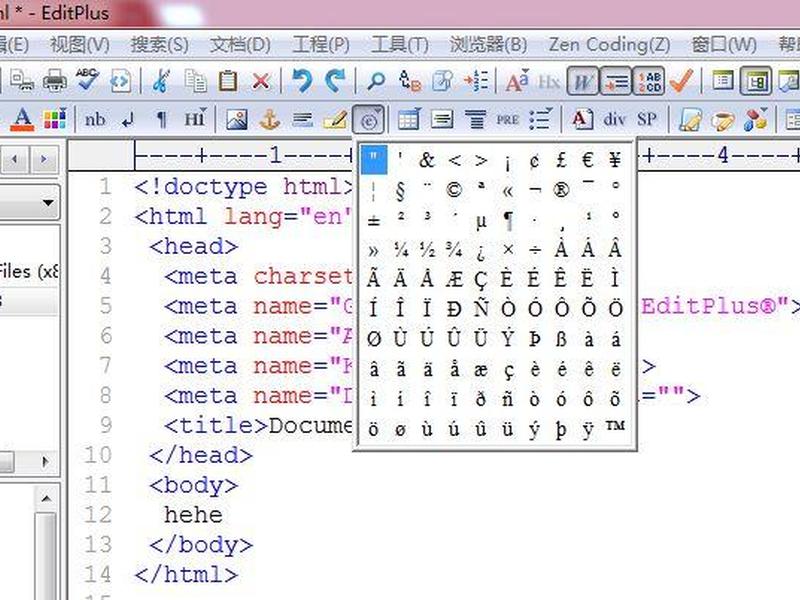Insert a span tag with the SP icon

click(x=646, y=120)
